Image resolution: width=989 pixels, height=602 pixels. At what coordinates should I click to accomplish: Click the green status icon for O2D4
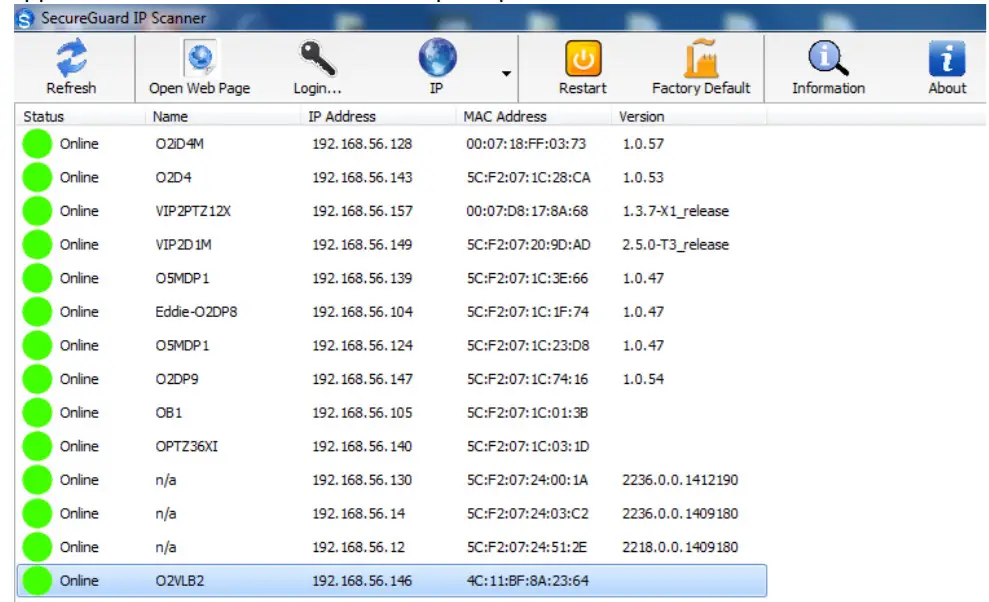click(x=37, y=177)
